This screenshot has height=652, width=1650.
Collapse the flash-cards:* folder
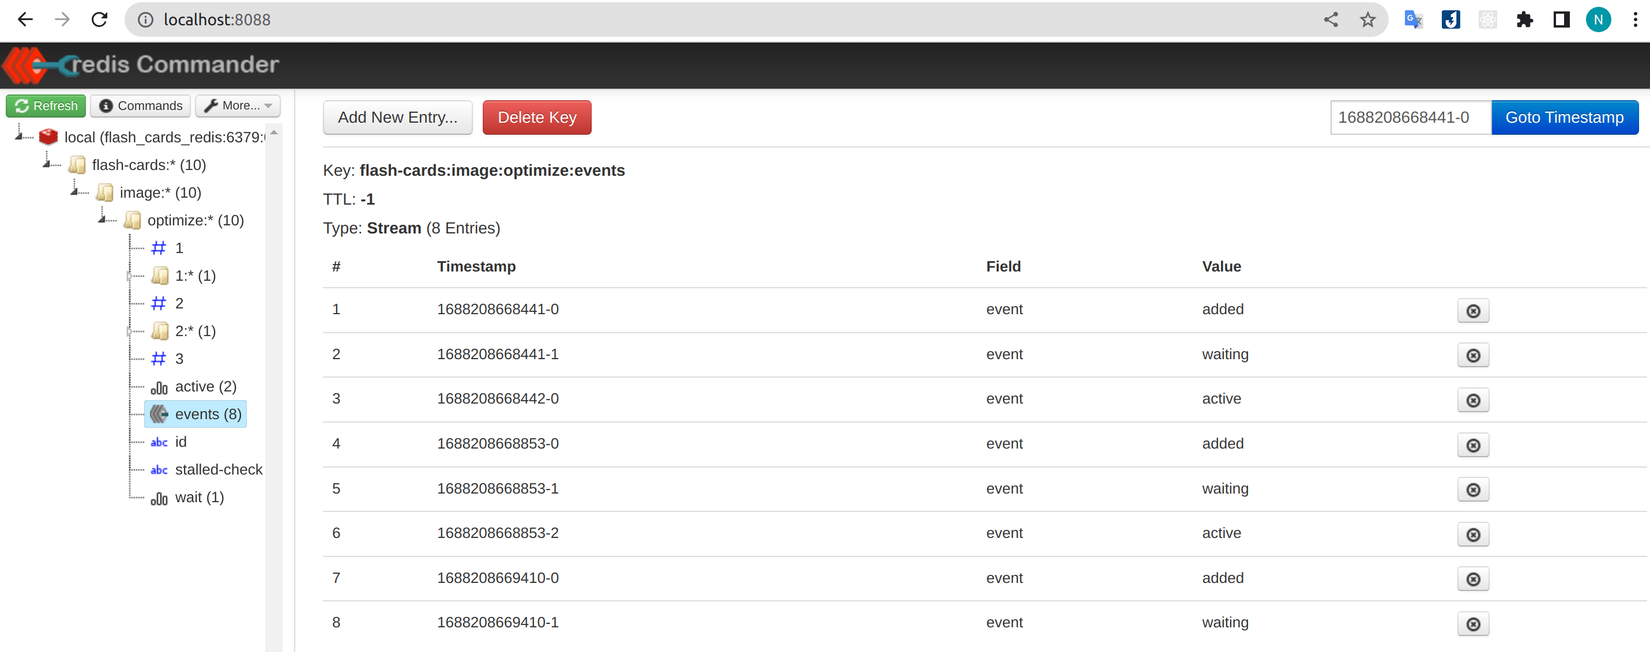click(47, 162)
